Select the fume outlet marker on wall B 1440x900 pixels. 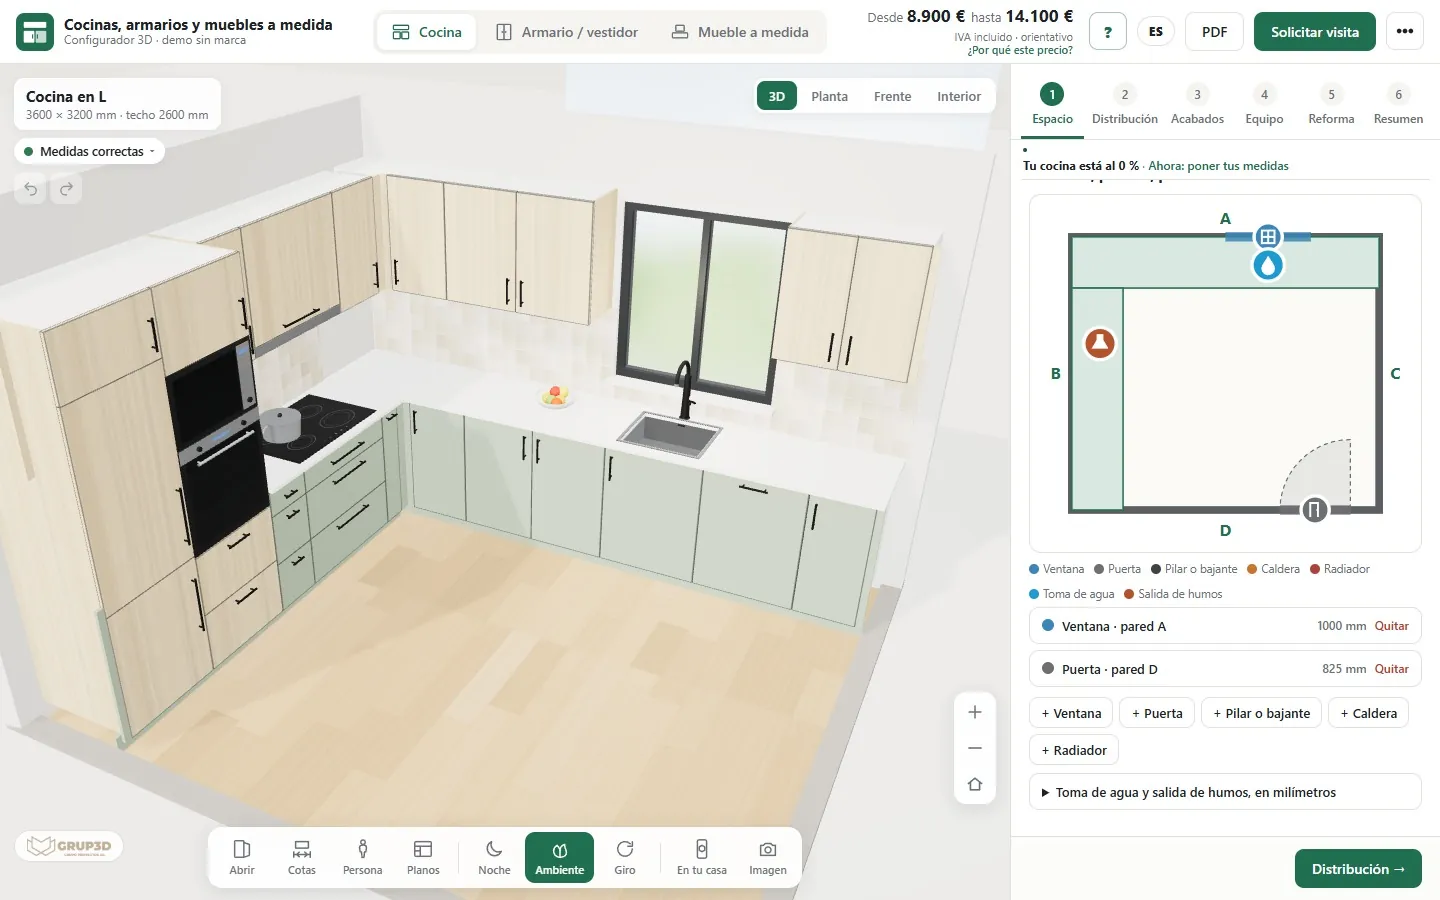pos(1100,343)
